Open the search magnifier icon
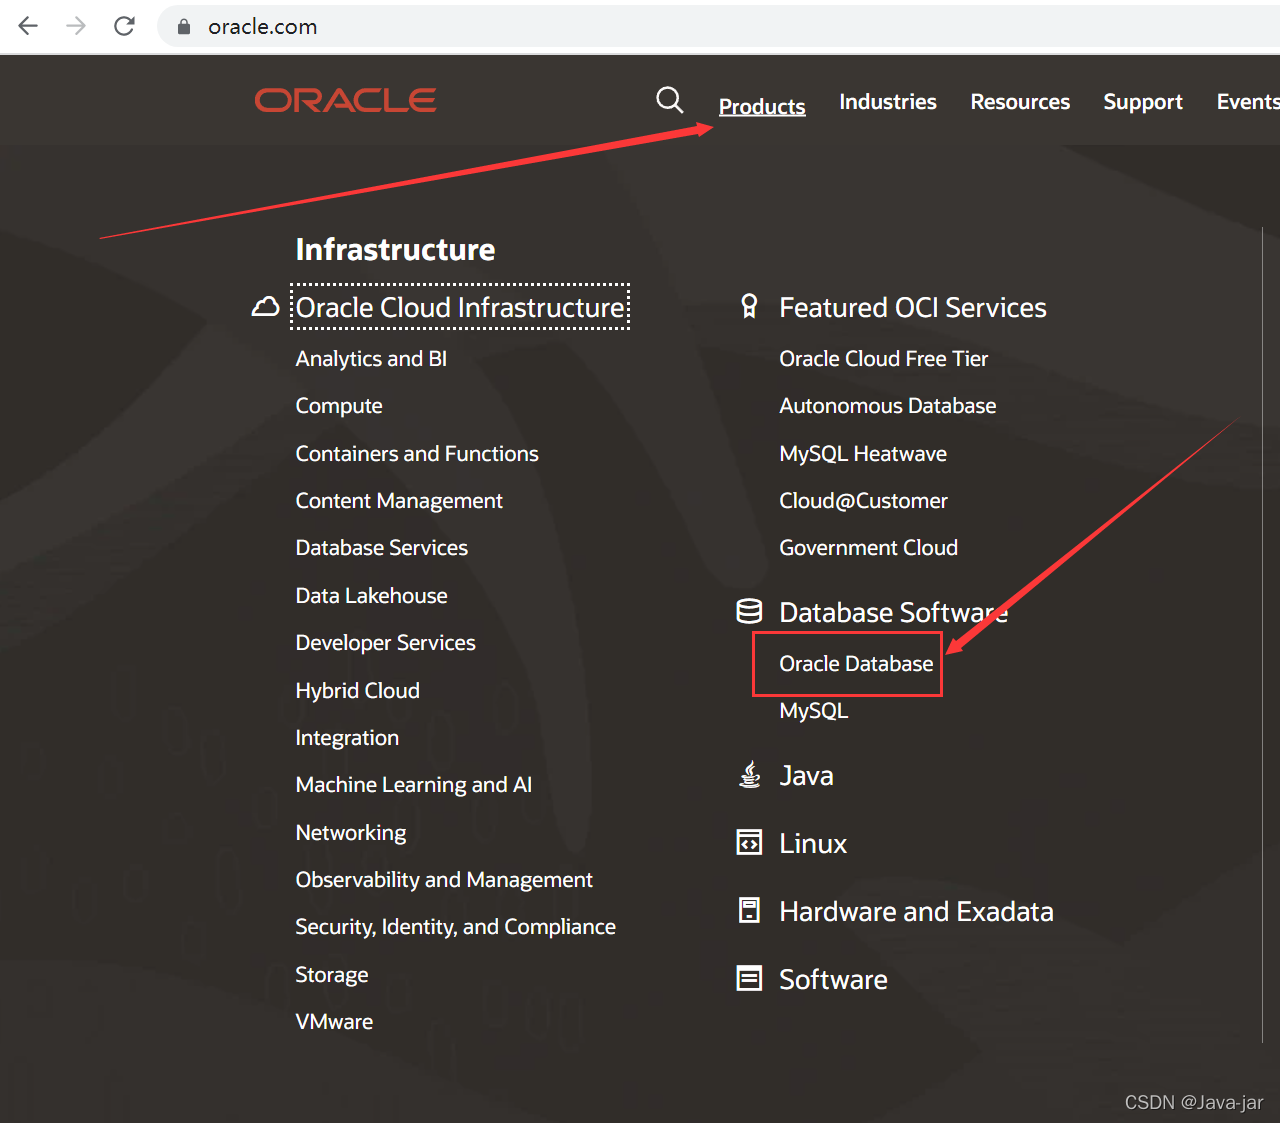 pos(669,100)
